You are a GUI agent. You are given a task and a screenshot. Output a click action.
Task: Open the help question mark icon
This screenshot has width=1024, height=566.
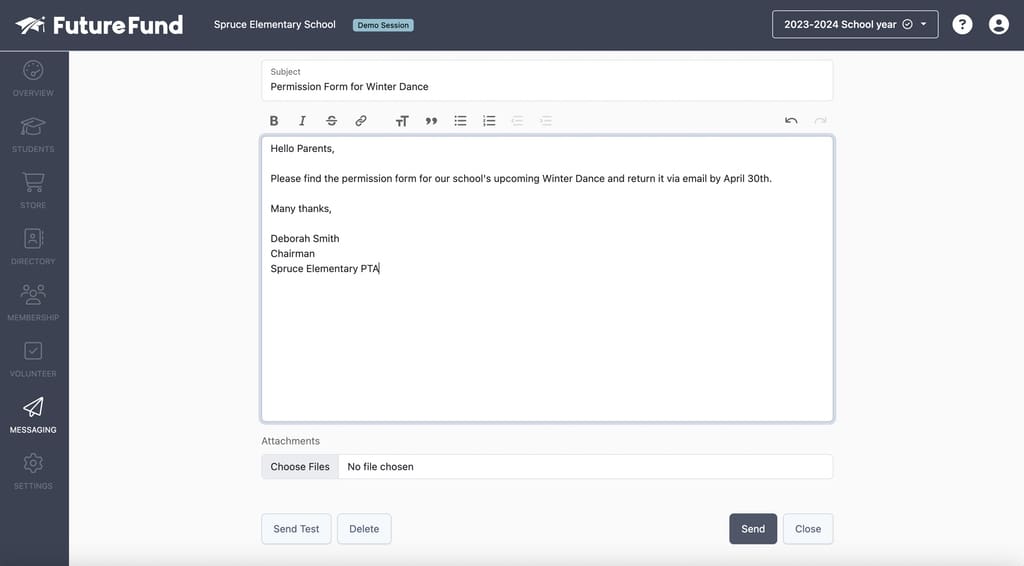[x=962, y=25]
